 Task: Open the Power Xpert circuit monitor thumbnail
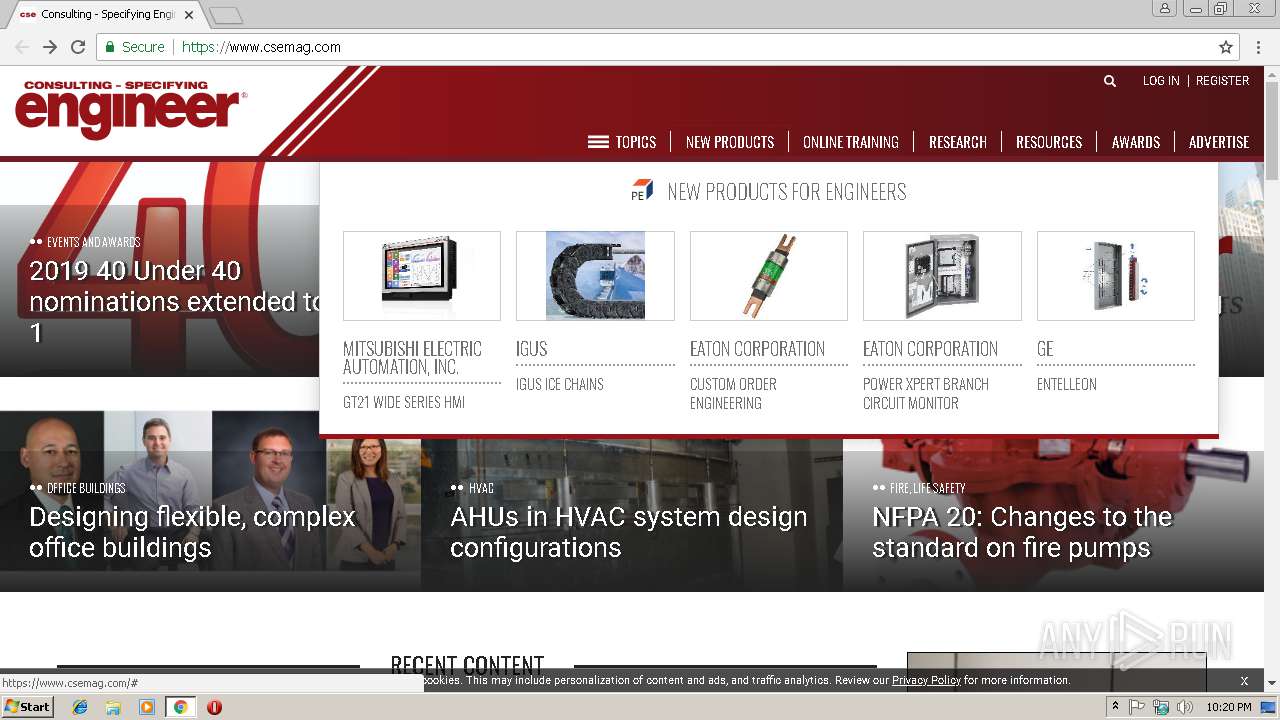[x=942, y=276]
